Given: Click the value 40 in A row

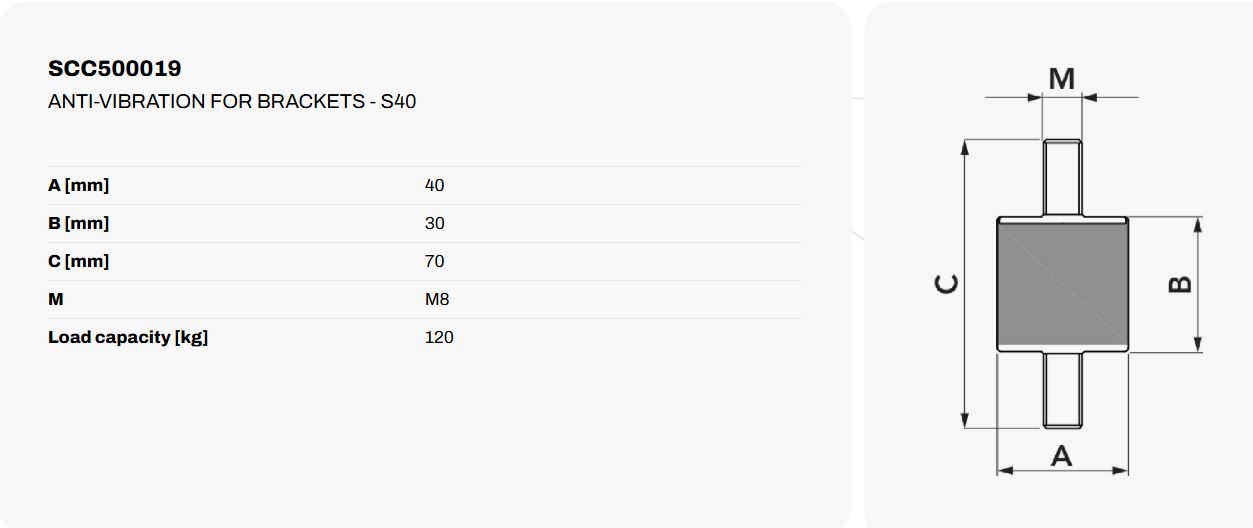Looking at the screenshot, I should [x=434, y=185].
